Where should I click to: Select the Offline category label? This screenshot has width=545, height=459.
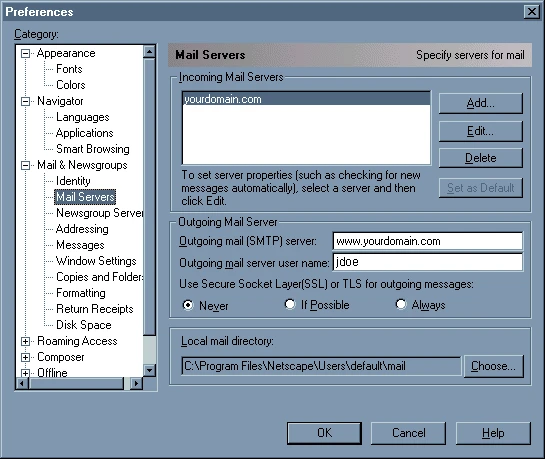pyautogui.click(x=52, y=373)
